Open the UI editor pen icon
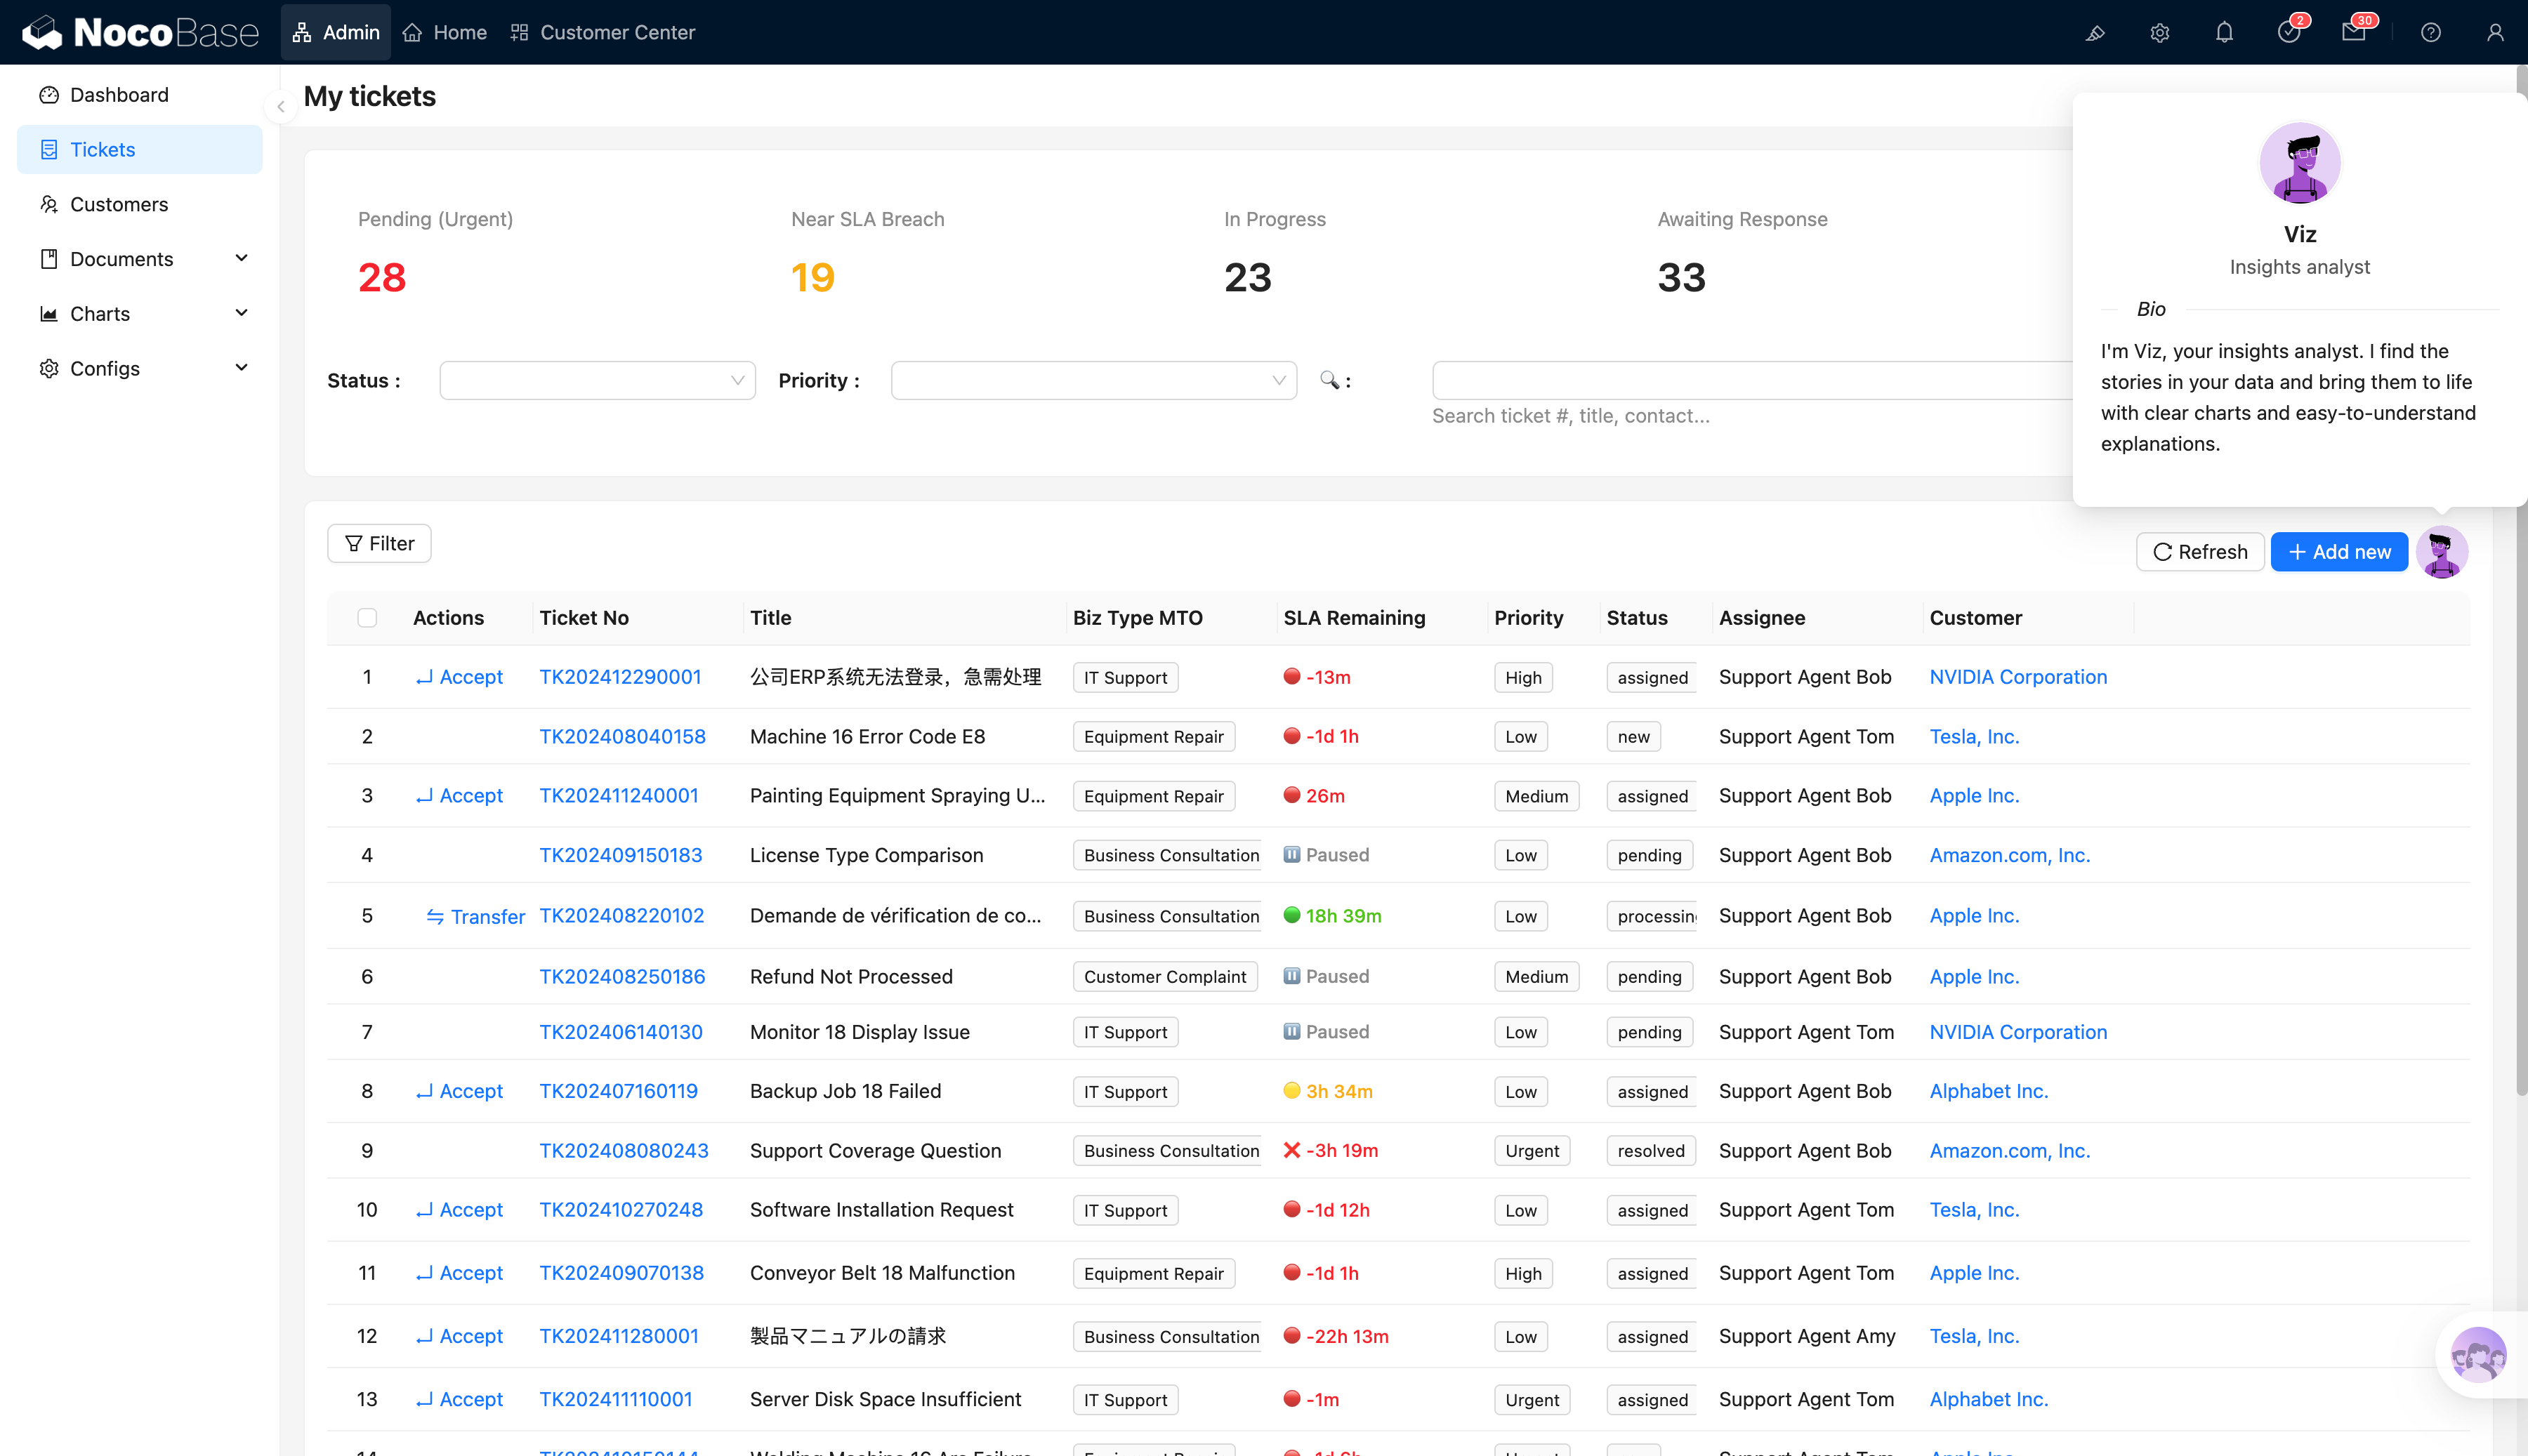2528x1456 pixels. coord(2095,32)
